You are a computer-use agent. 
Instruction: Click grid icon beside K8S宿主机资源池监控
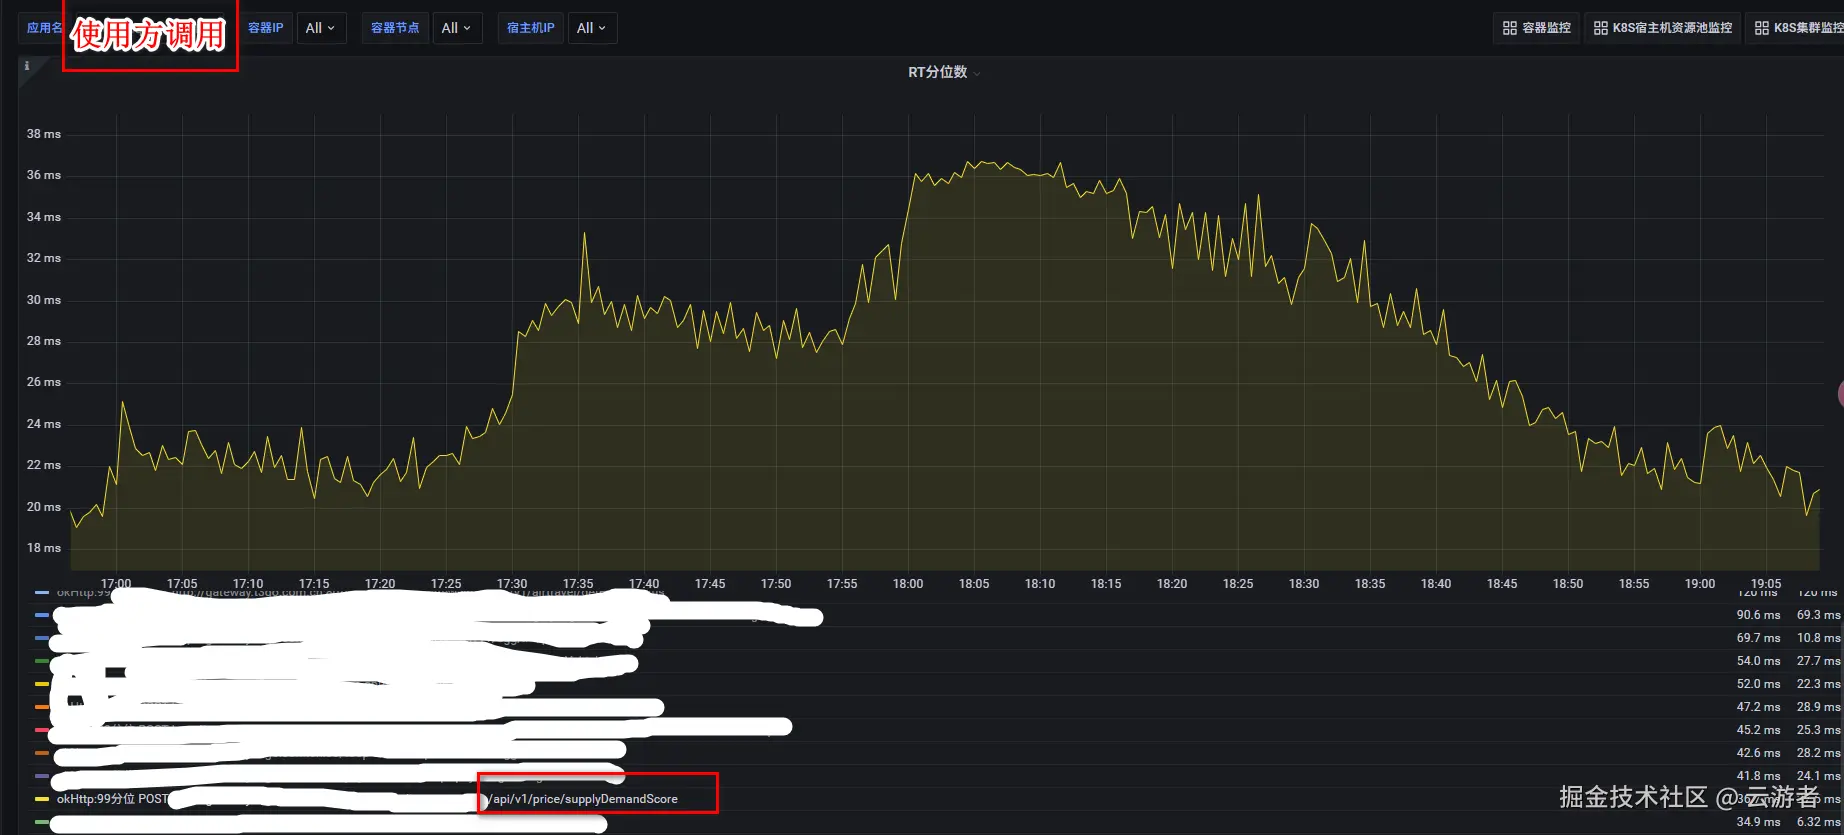tap(1601, 28)
